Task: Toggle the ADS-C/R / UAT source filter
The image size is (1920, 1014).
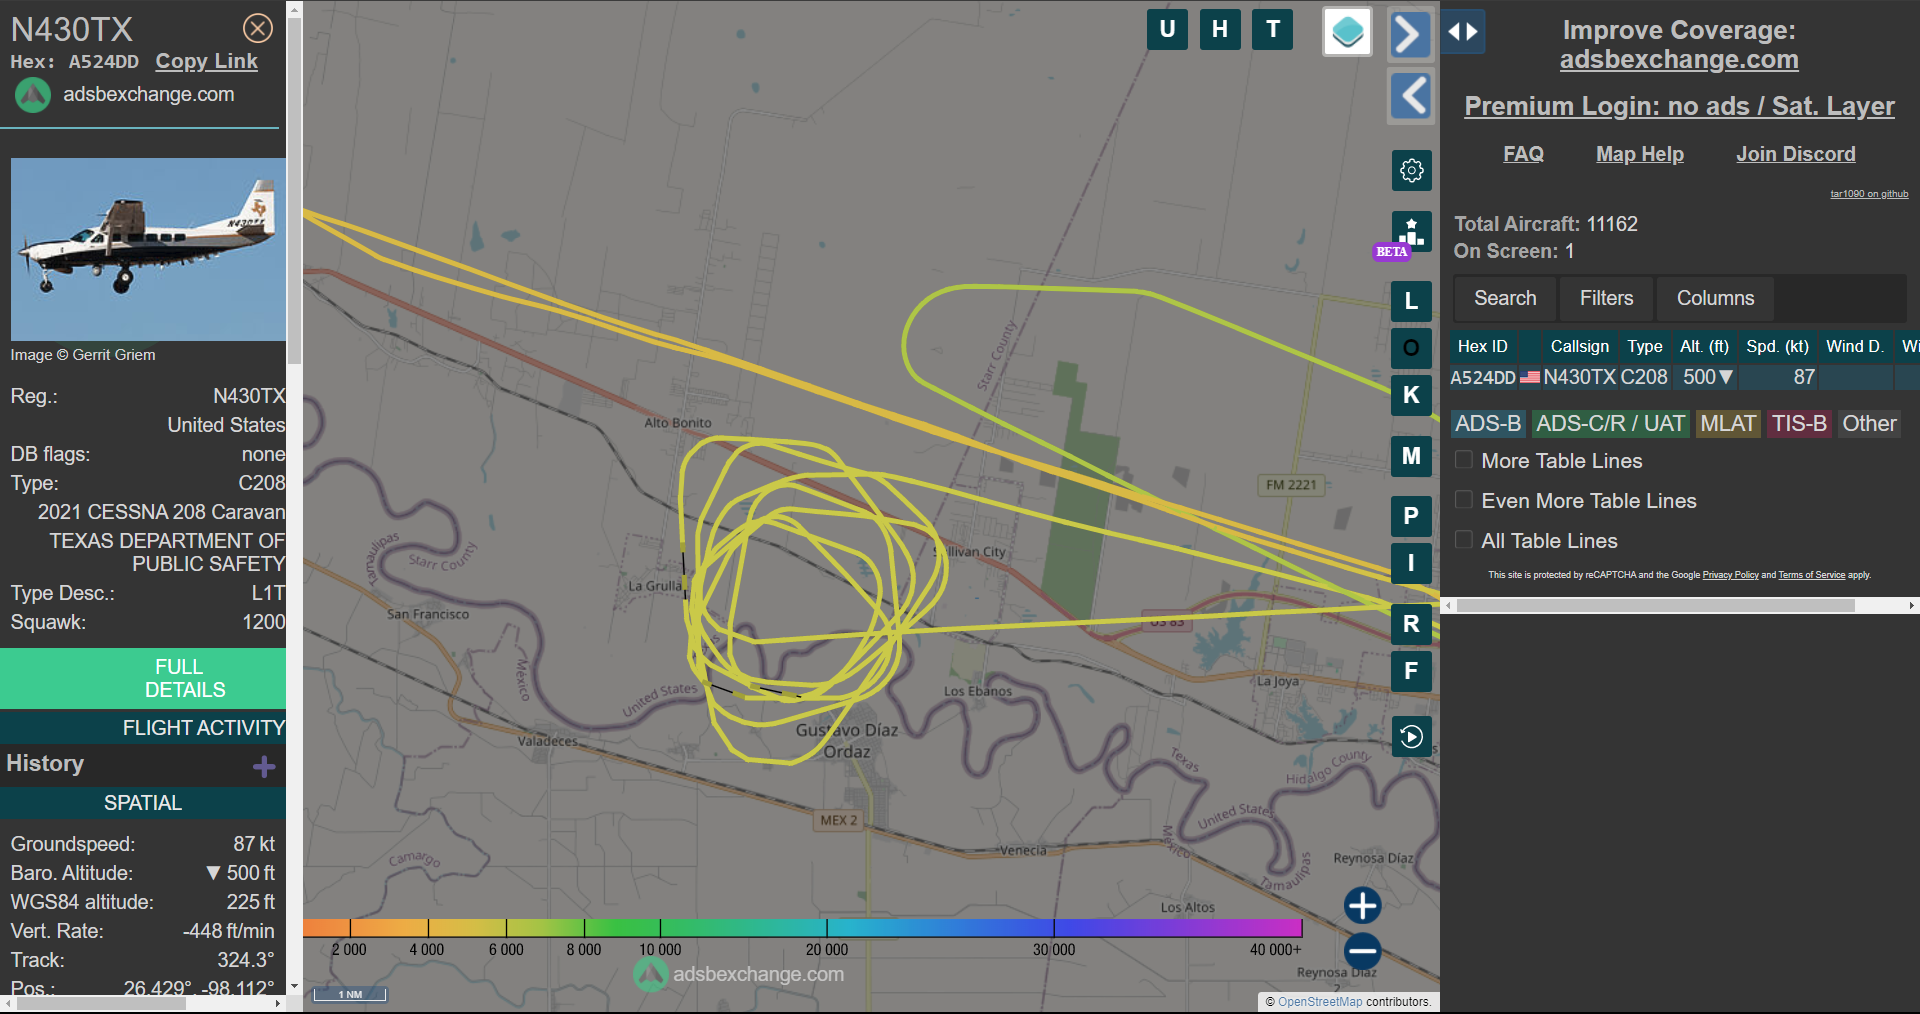Action: click(1610, 424)
